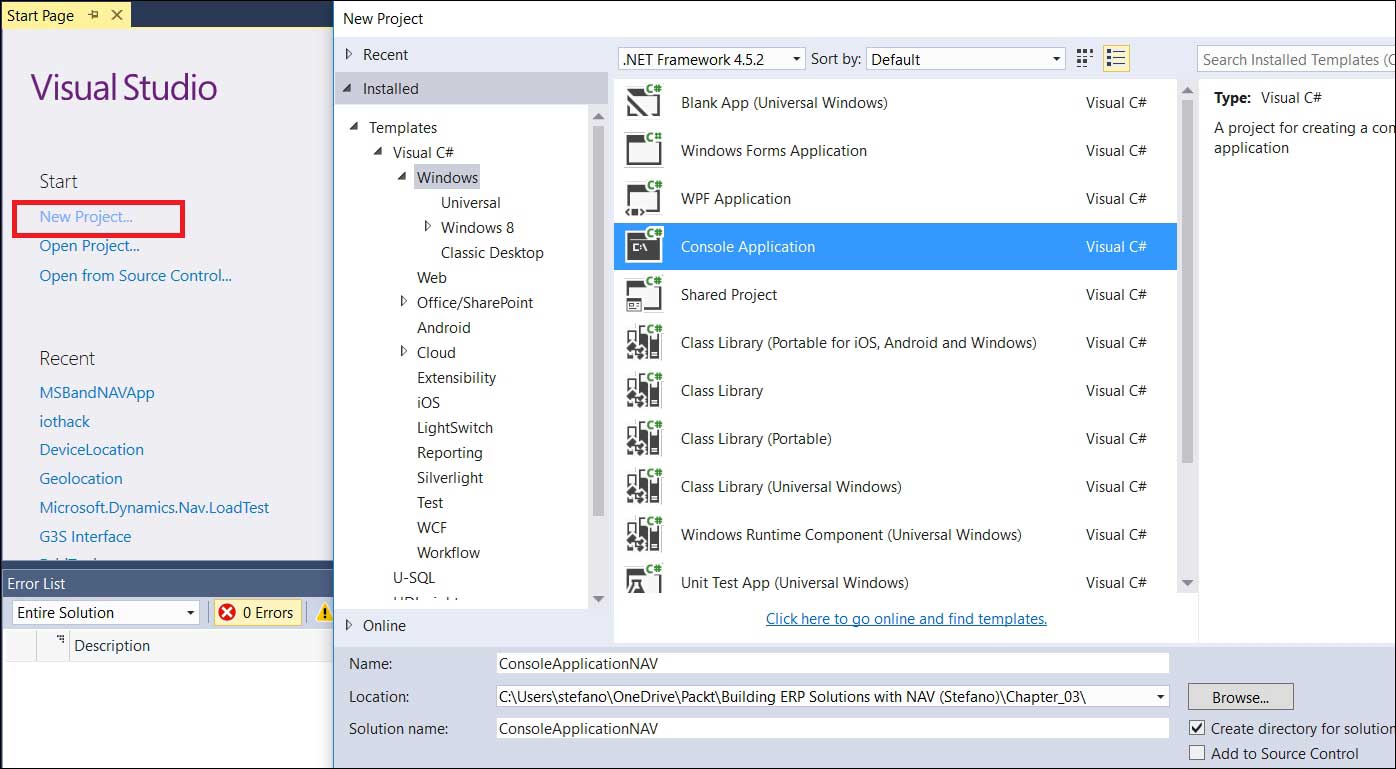The width and height of the screenshot is (1396, 769).
Task: Click the Blank App (Universal Windows) icon
Action: point(644,102)
